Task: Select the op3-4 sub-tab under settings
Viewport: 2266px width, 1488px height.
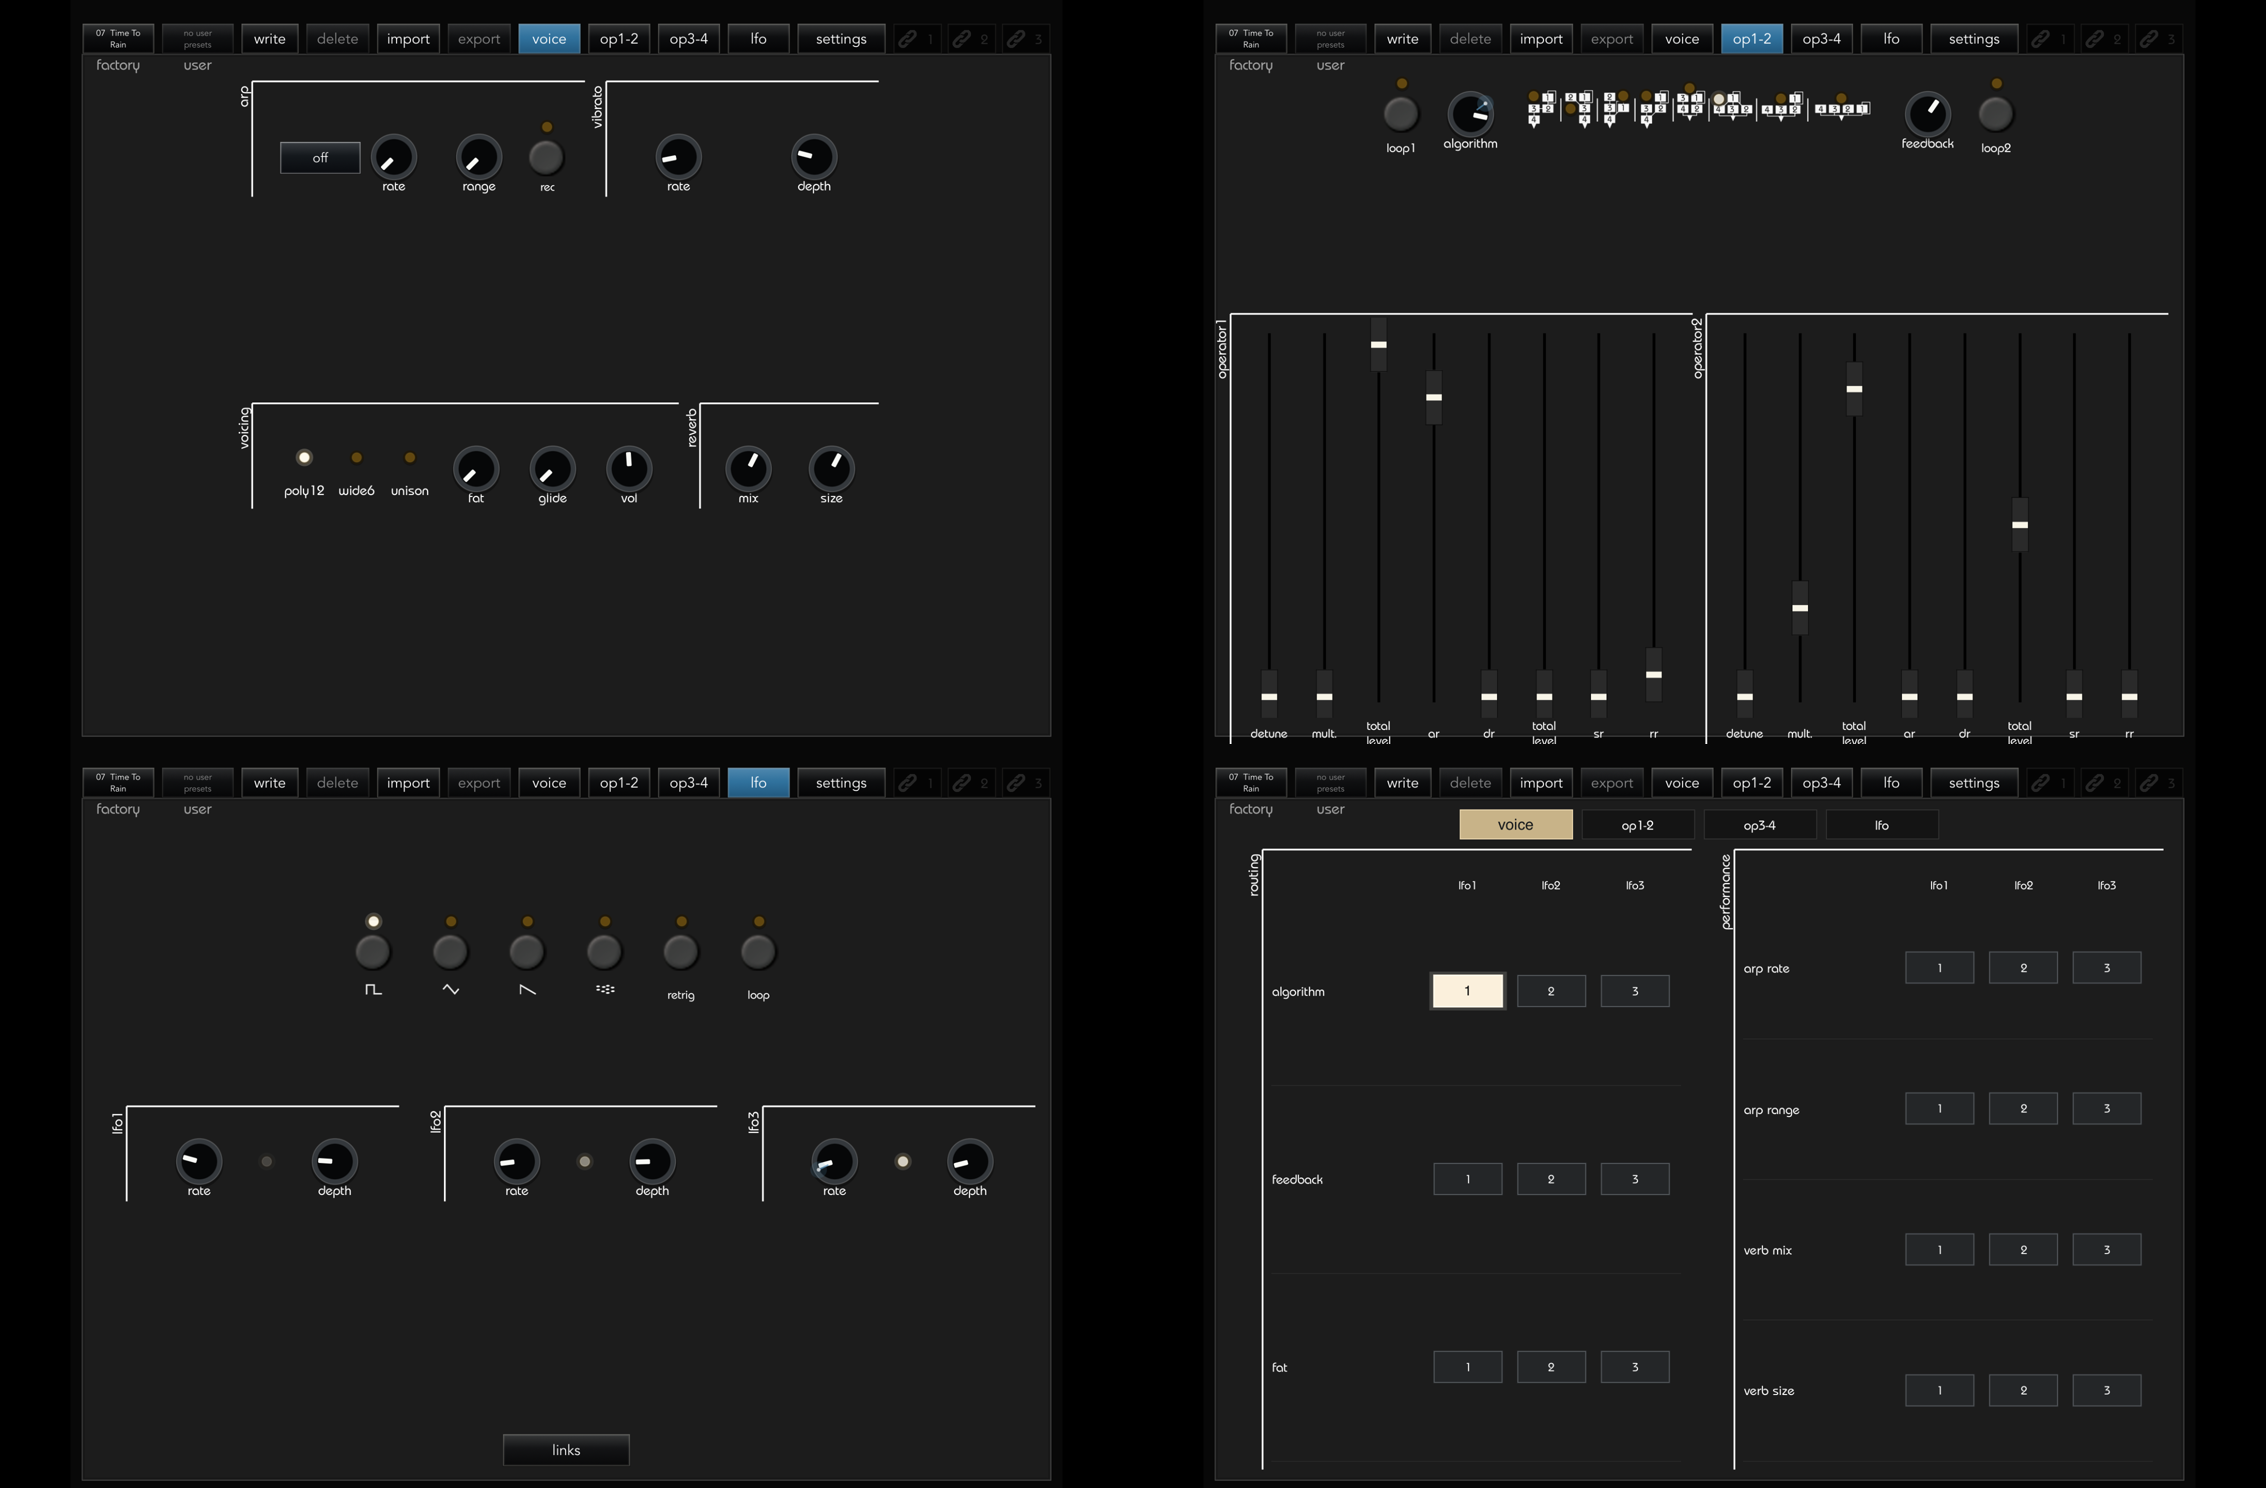Action: pos(1759,825)
